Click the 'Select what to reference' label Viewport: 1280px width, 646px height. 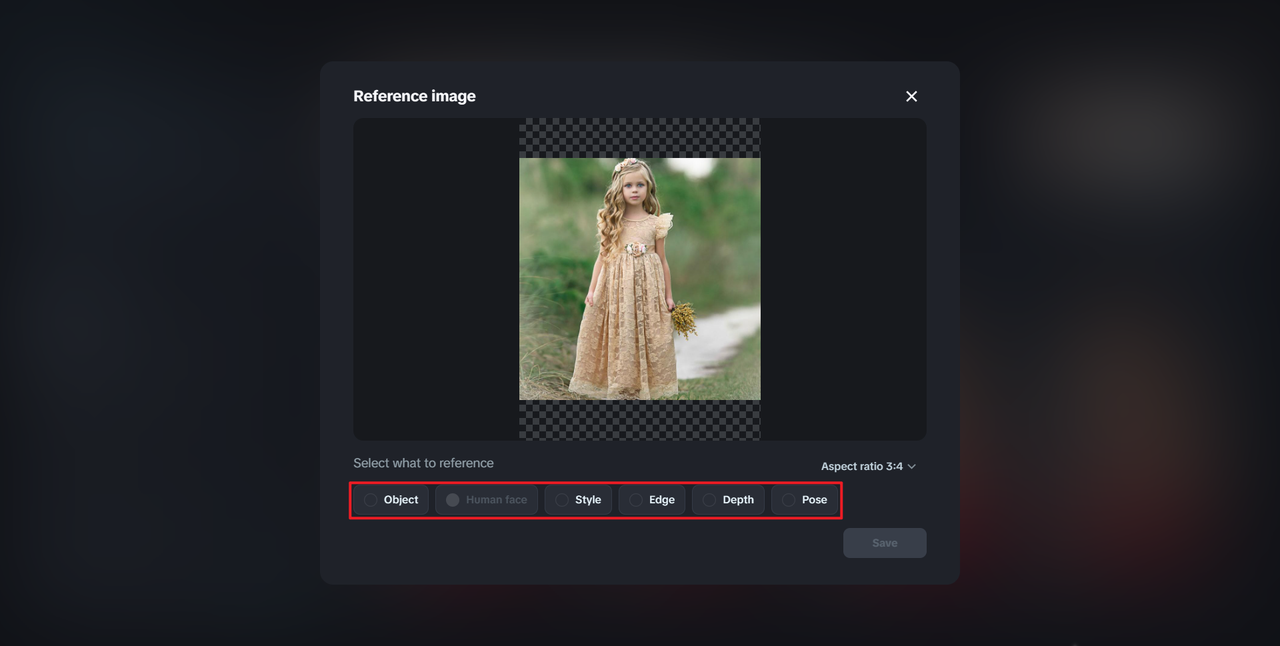pos(423,463)
